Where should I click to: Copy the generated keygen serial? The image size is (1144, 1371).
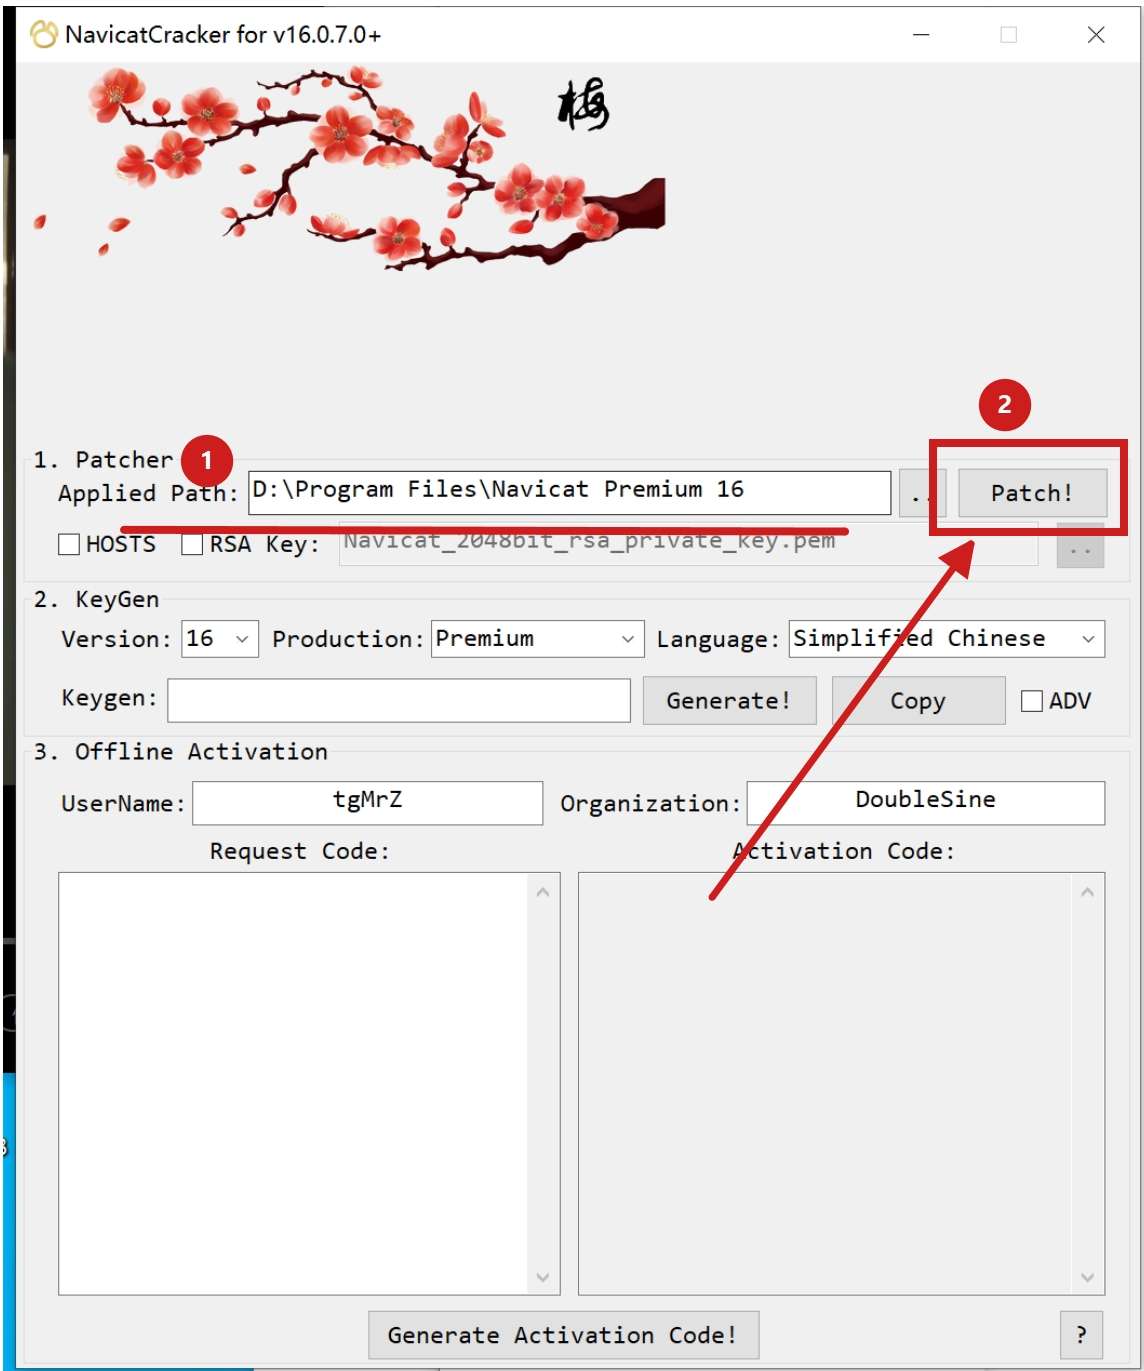click(x=918, y=700)
